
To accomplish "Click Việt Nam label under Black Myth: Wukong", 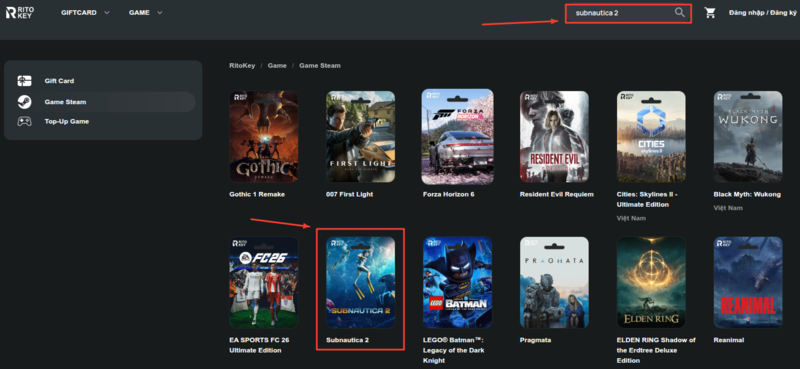I will [x=728, y=208].
